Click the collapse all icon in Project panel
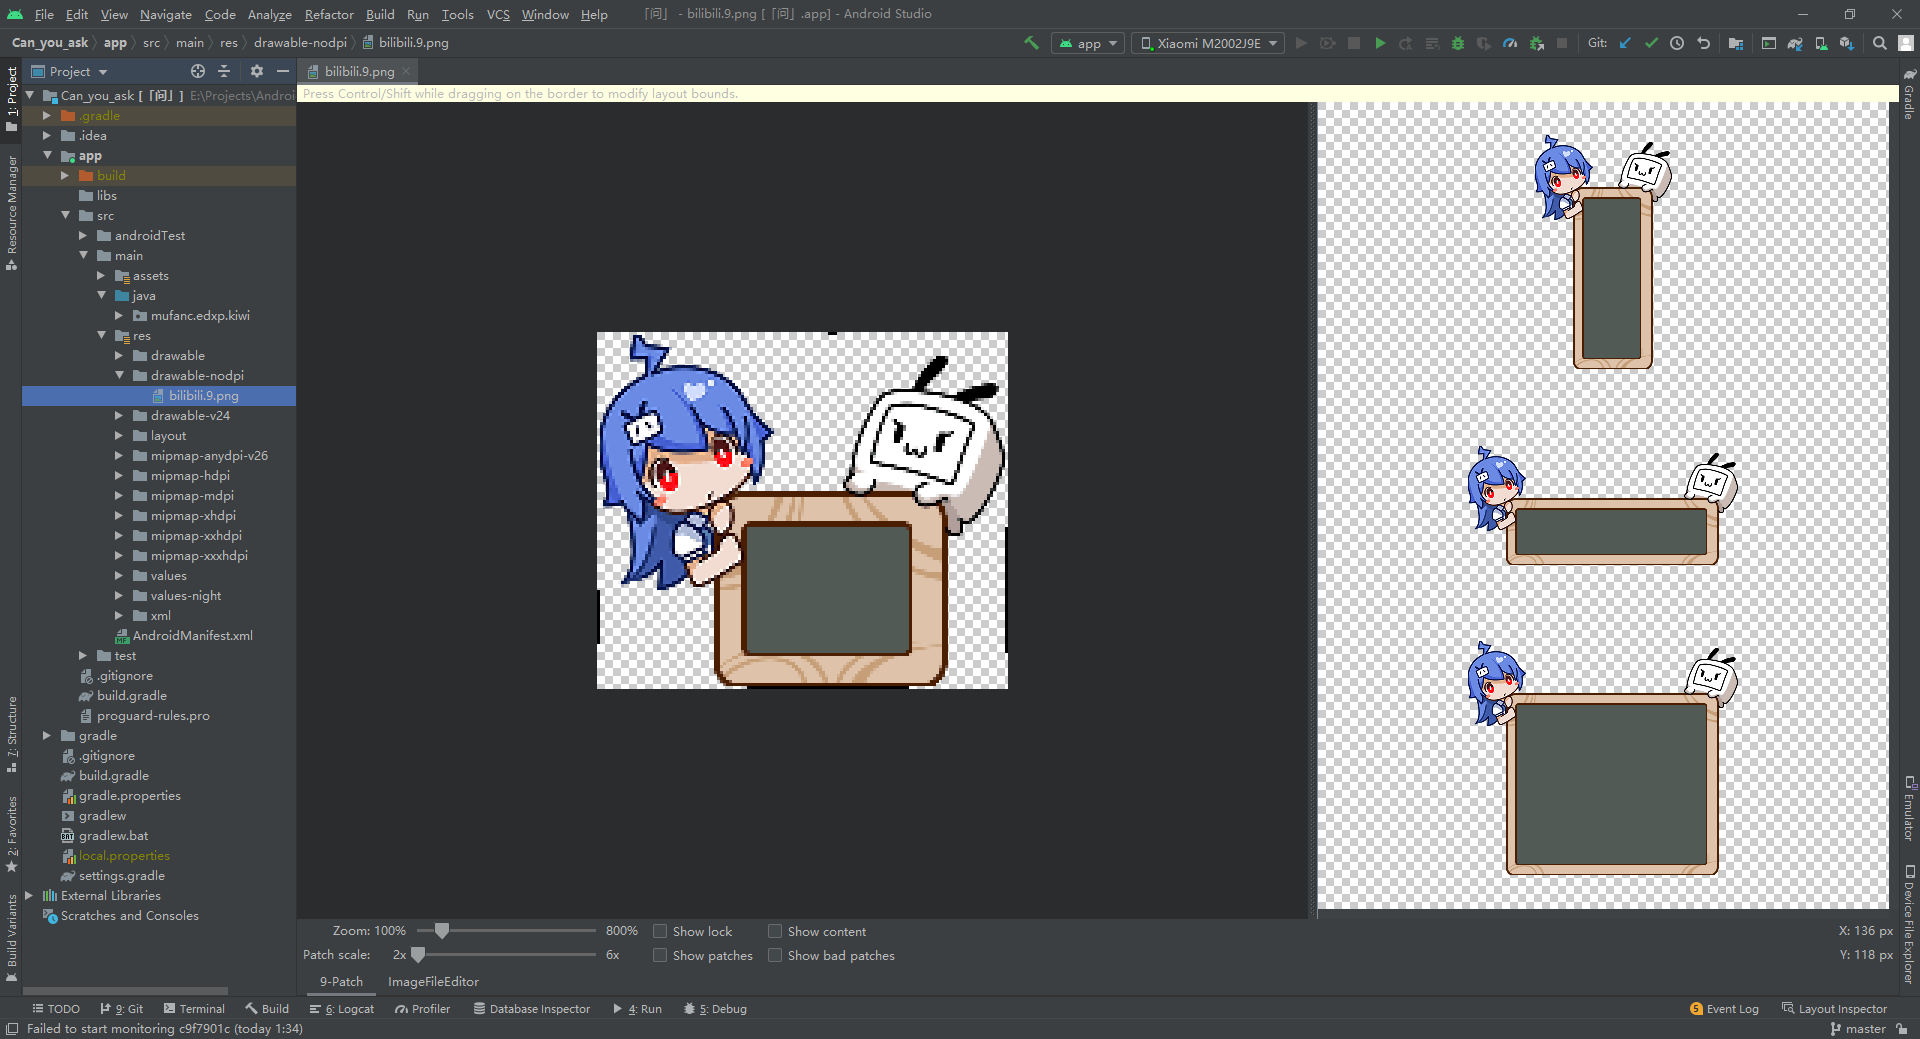Image resolution: width=1920 pixels, height=1039 pixels. point(224,71)
